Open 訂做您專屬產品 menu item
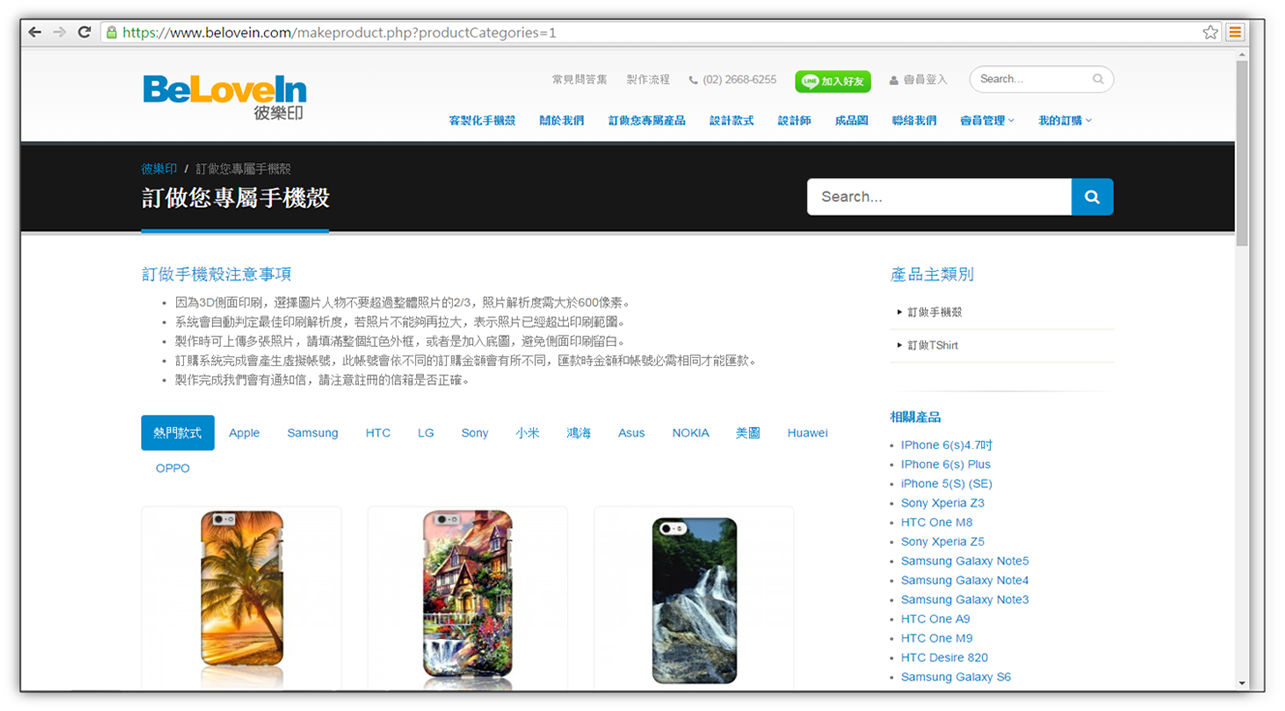The width and height of the screenshot is (1285, 711). 647,120
